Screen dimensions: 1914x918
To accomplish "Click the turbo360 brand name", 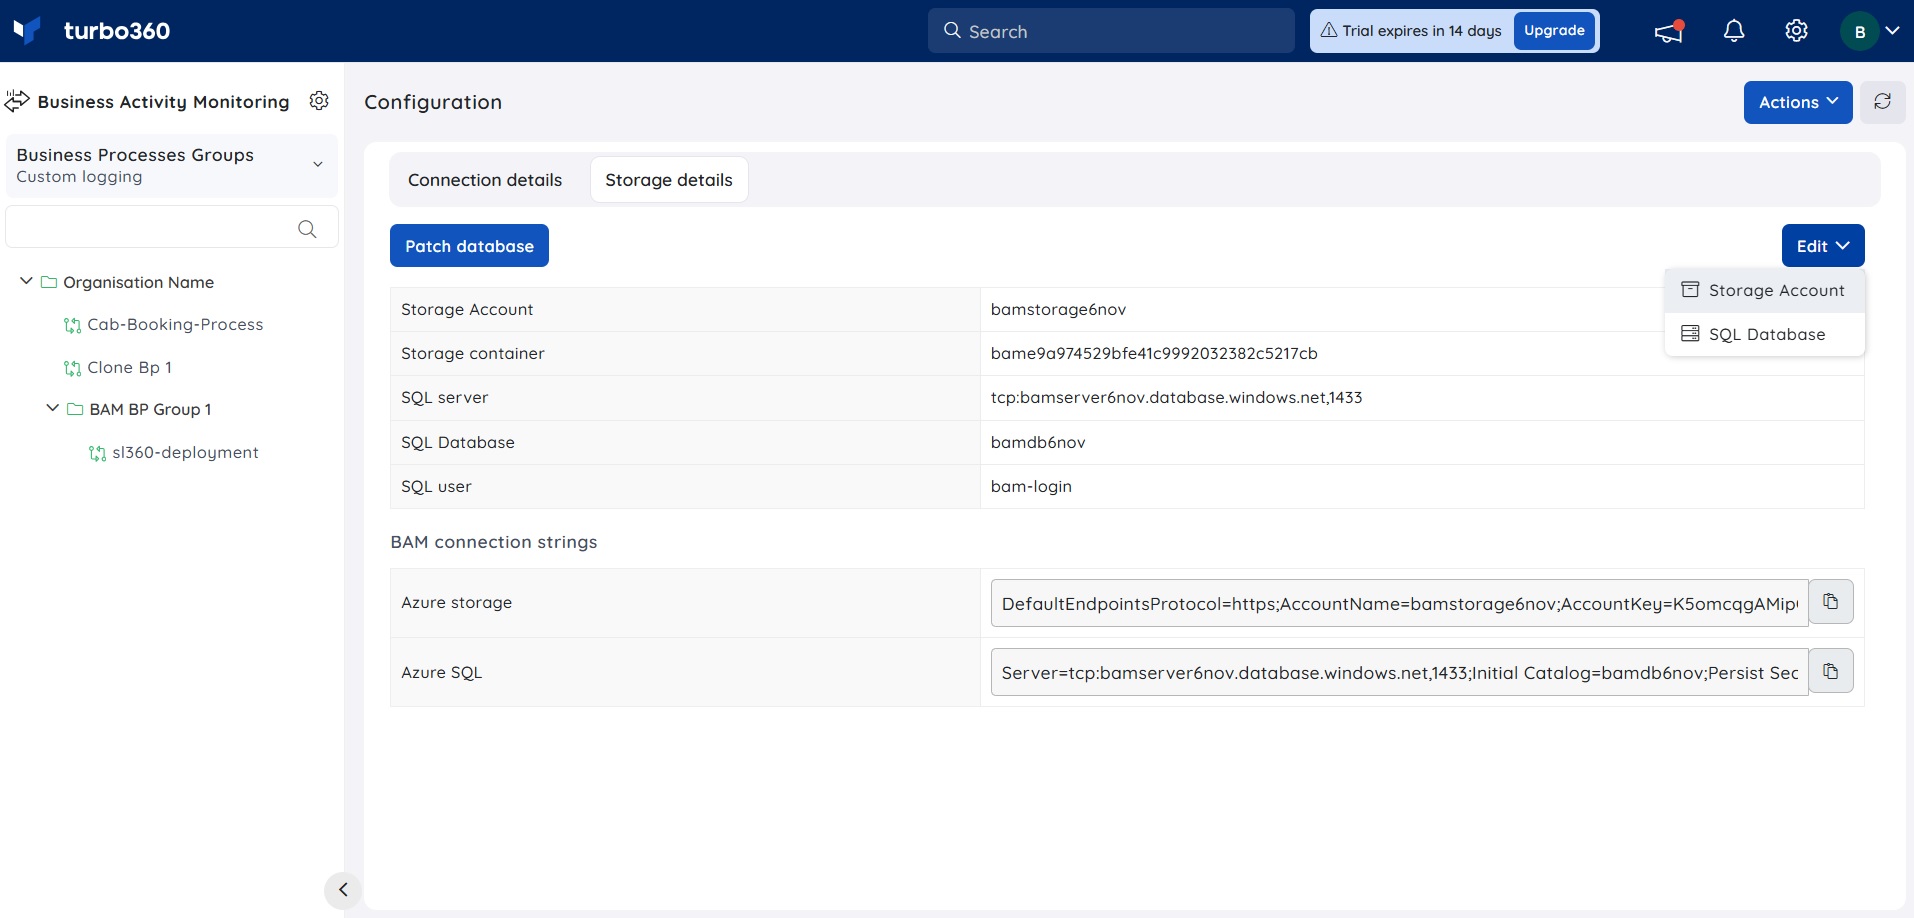I will (x=117, y=31).
